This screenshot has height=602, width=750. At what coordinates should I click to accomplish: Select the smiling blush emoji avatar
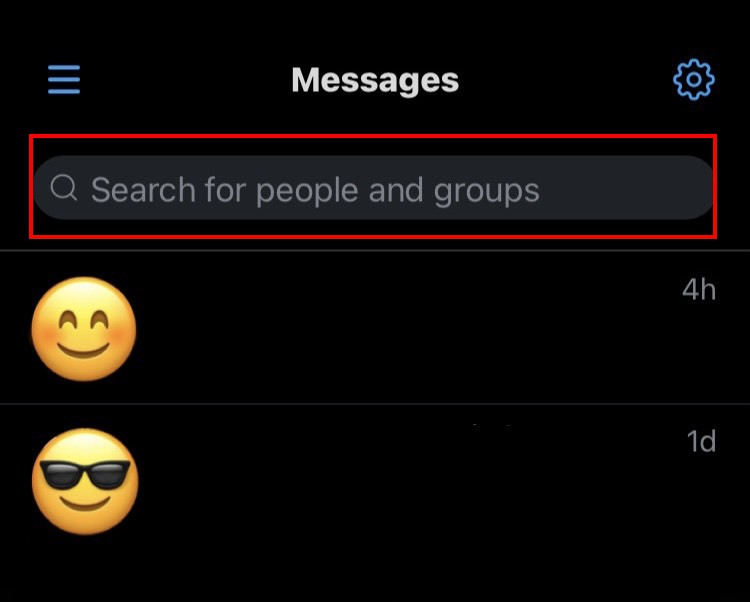(84, 329)
